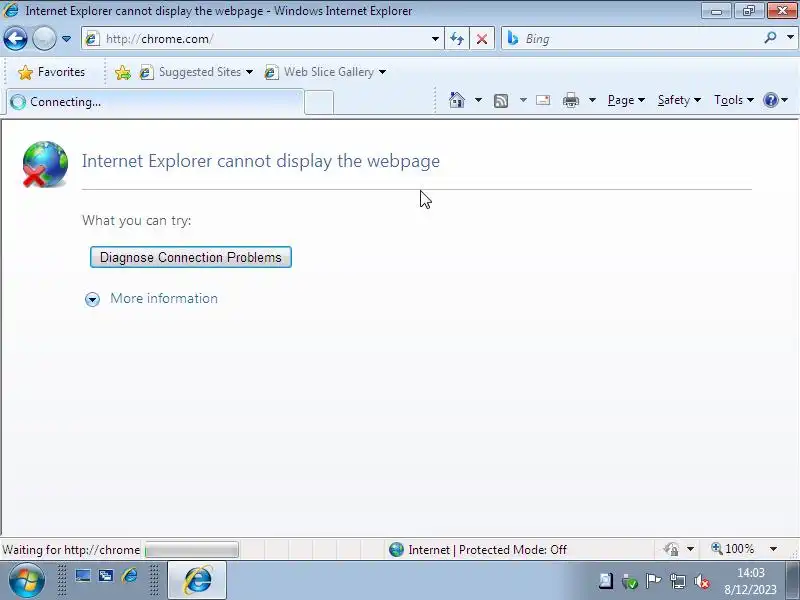
Task: Launch Internet Explorer from quick launch
Action: click(x=130, y=577)
